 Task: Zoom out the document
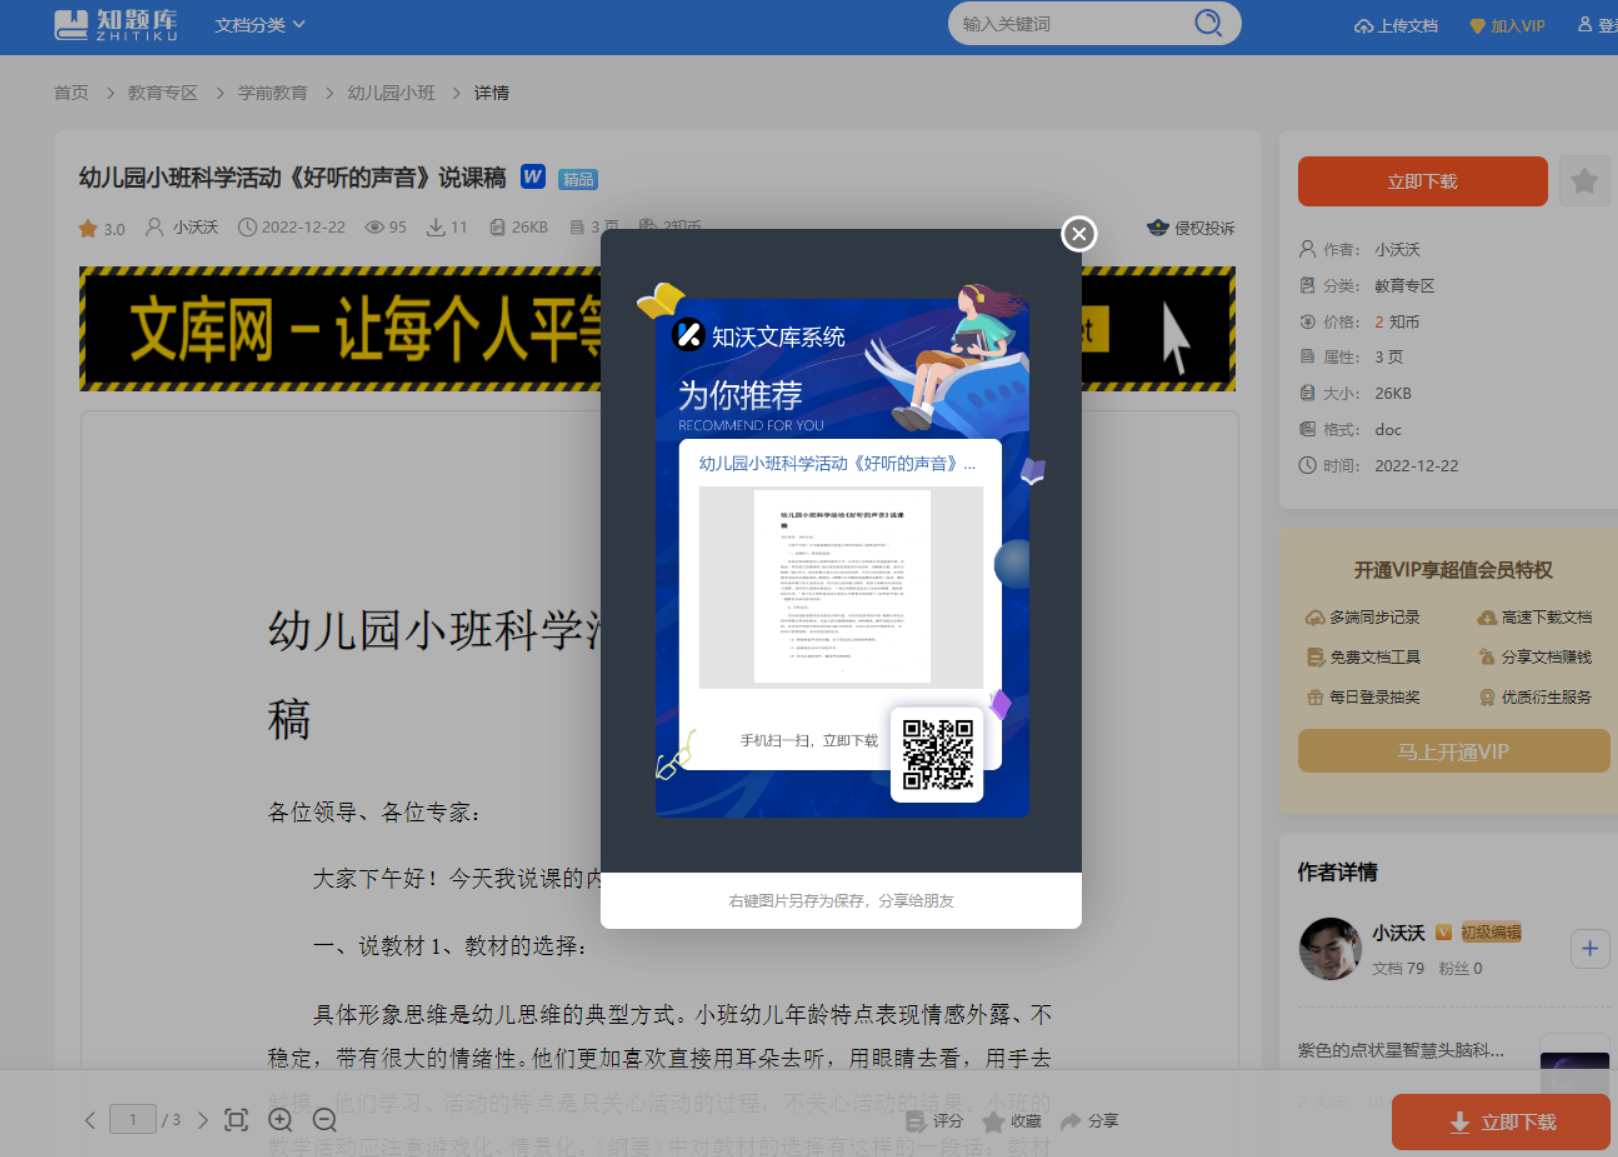[324, 1120]
